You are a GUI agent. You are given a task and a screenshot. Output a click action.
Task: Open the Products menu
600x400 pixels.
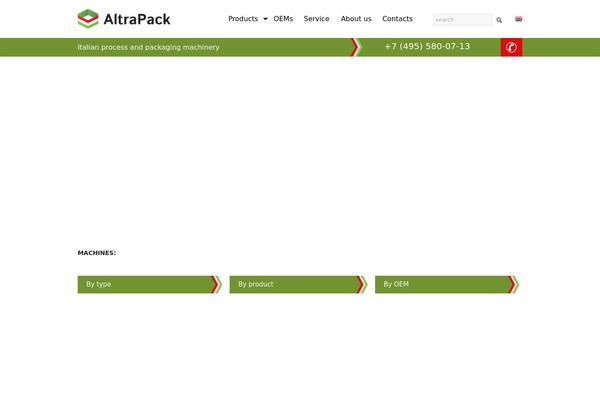click(243, 19)
